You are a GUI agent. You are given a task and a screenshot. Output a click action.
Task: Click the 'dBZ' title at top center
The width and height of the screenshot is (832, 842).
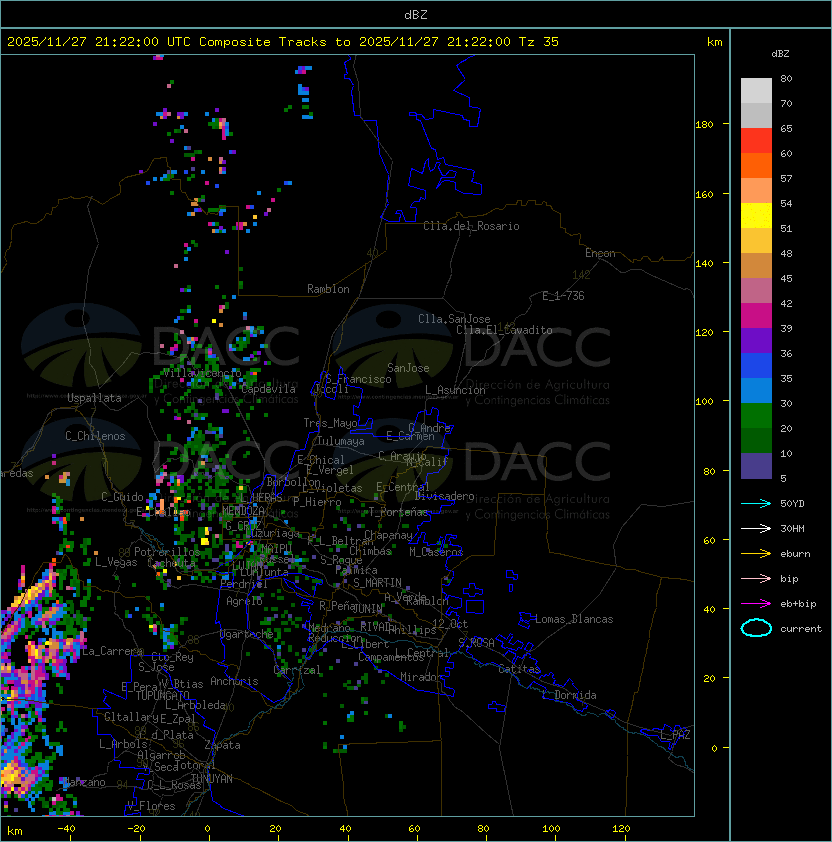(x=416, y=15)
